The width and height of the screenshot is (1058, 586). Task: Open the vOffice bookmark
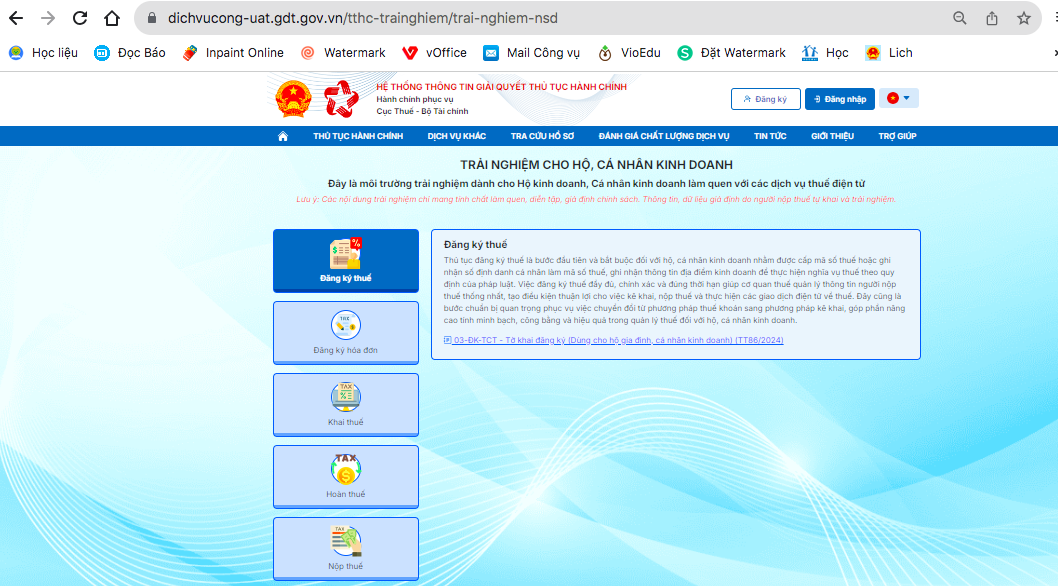[x=435, y=53]
